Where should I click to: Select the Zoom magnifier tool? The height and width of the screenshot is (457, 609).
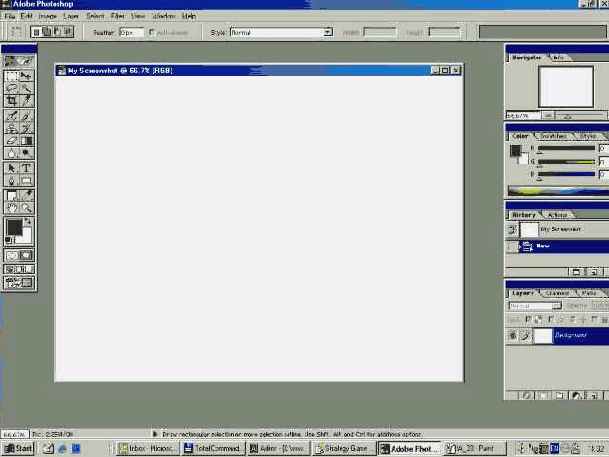click(x=26, y=208)
